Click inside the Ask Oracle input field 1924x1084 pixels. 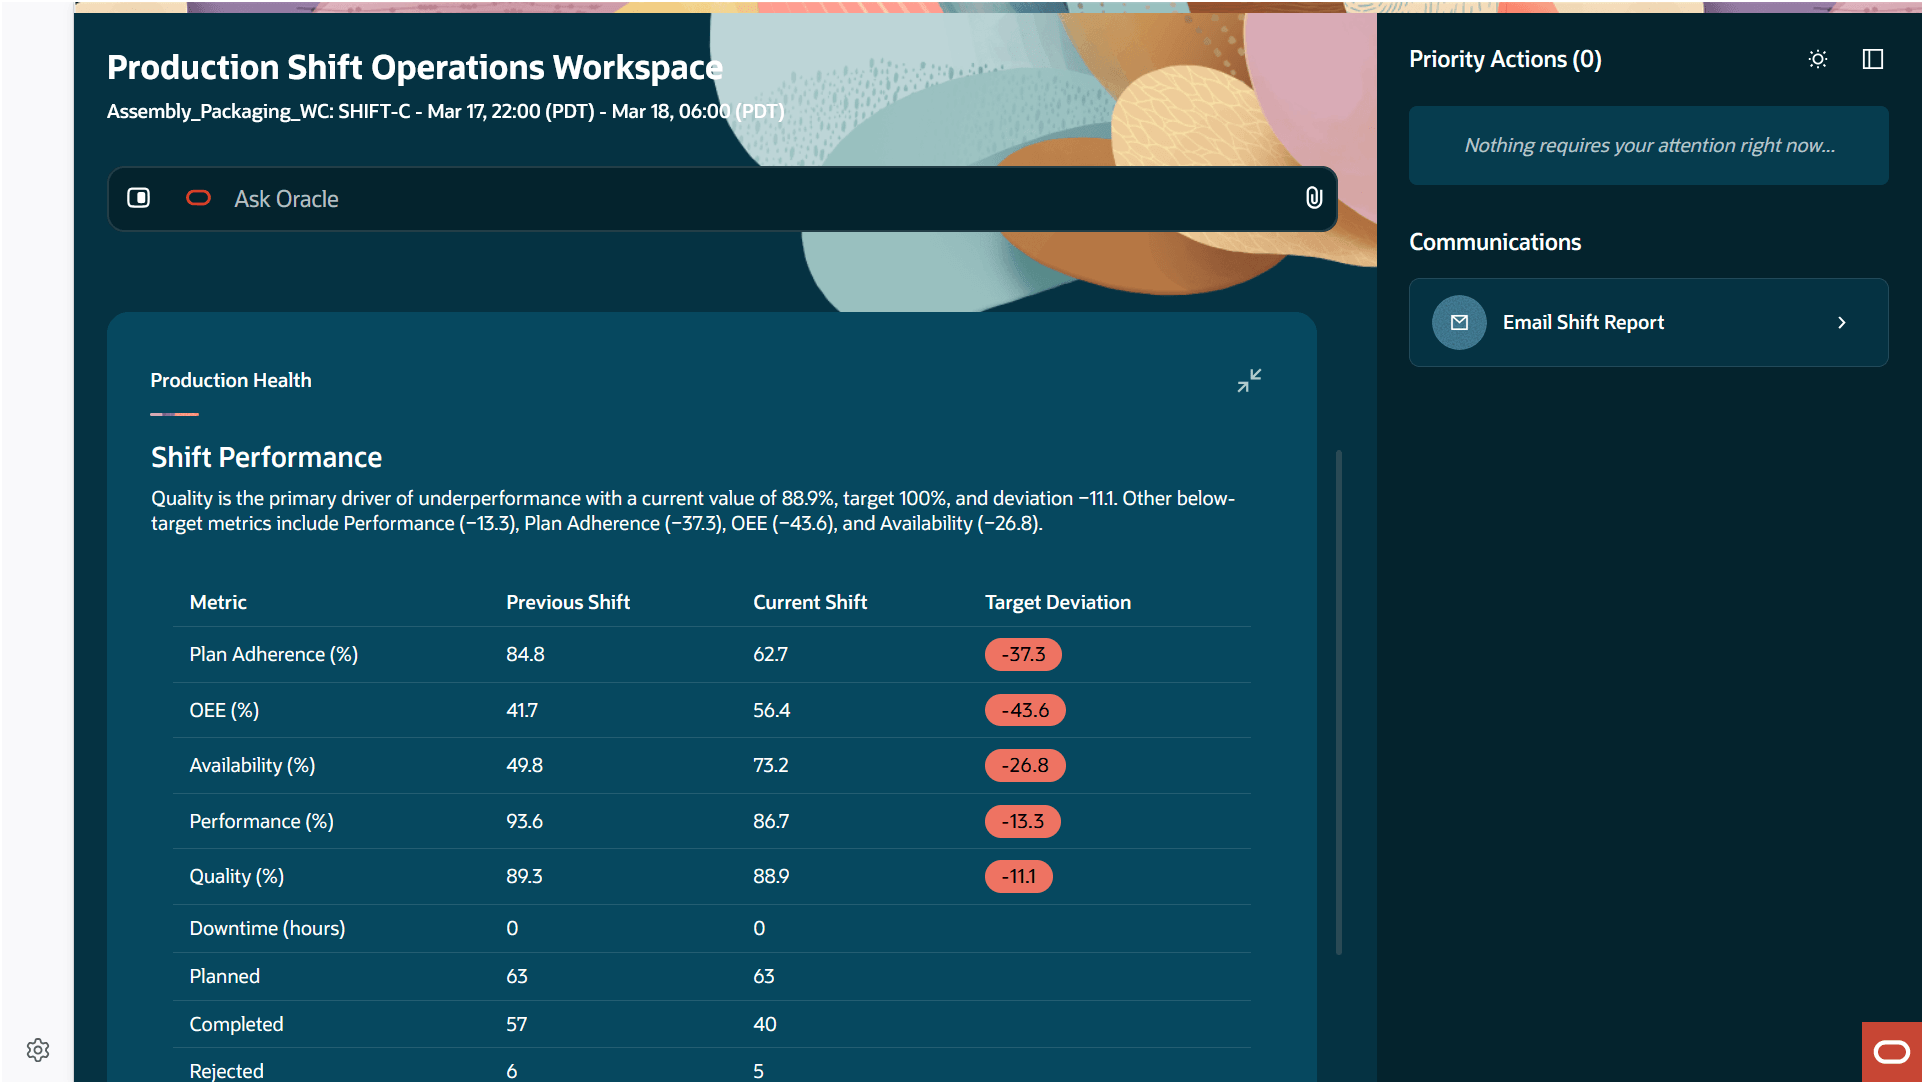[x=700, y=198]
